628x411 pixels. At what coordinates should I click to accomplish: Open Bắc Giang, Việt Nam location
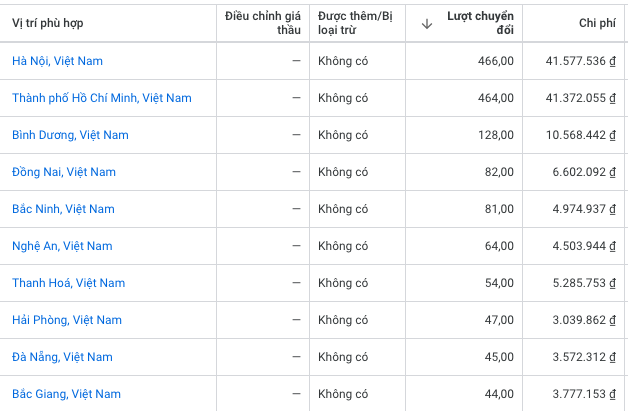pyautogui.click(x=66, y=394)
